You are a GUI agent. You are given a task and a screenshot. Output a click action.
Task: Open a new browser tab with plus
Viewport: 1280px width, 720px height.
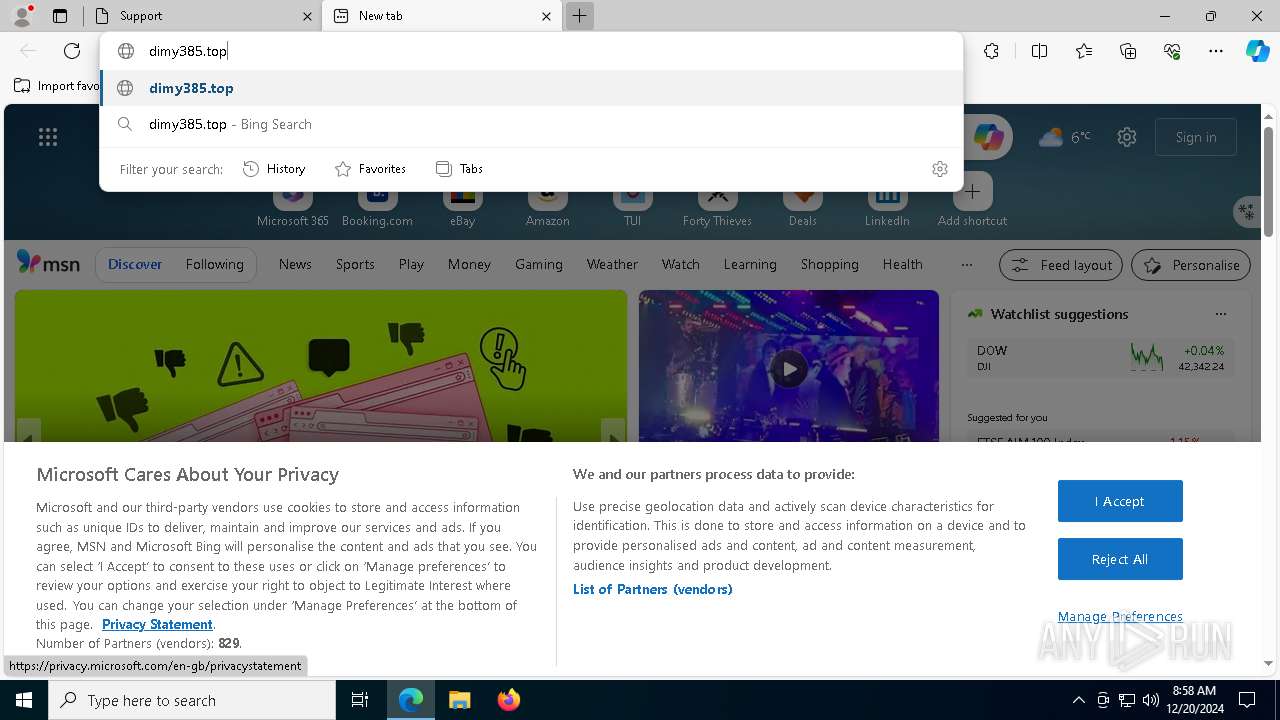coord(579,16)
